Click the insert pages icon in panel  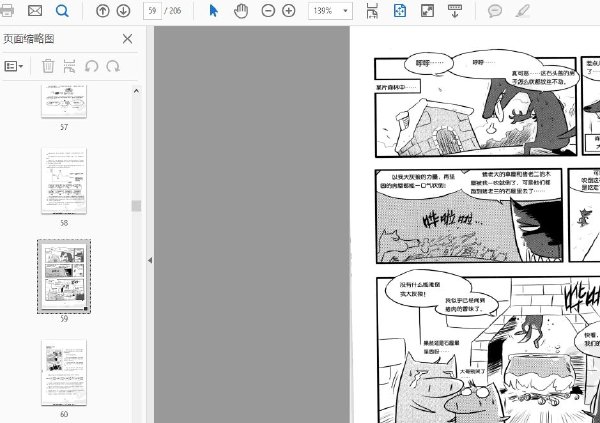(x=69, y=66)
